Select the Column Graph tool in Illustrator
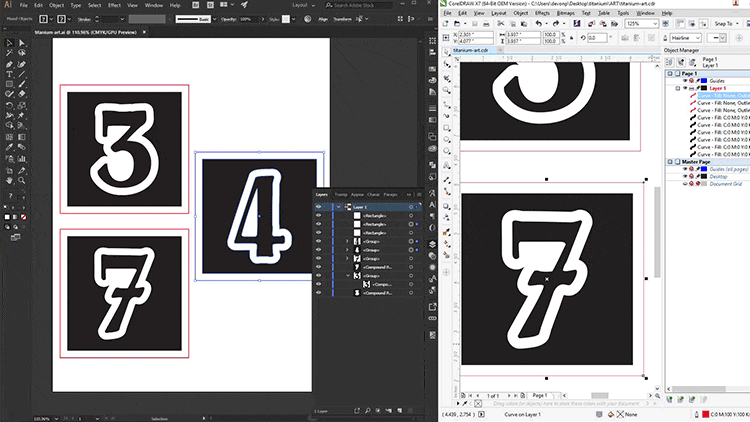750x422 pixels. (x=22, y=158)
